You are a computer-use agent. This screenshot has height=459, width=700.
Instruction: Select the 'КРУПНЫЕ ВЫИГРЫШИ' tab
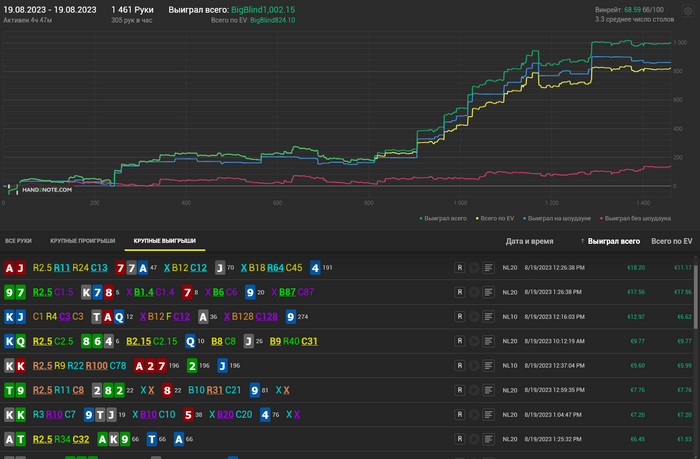(x=165, y=241)
